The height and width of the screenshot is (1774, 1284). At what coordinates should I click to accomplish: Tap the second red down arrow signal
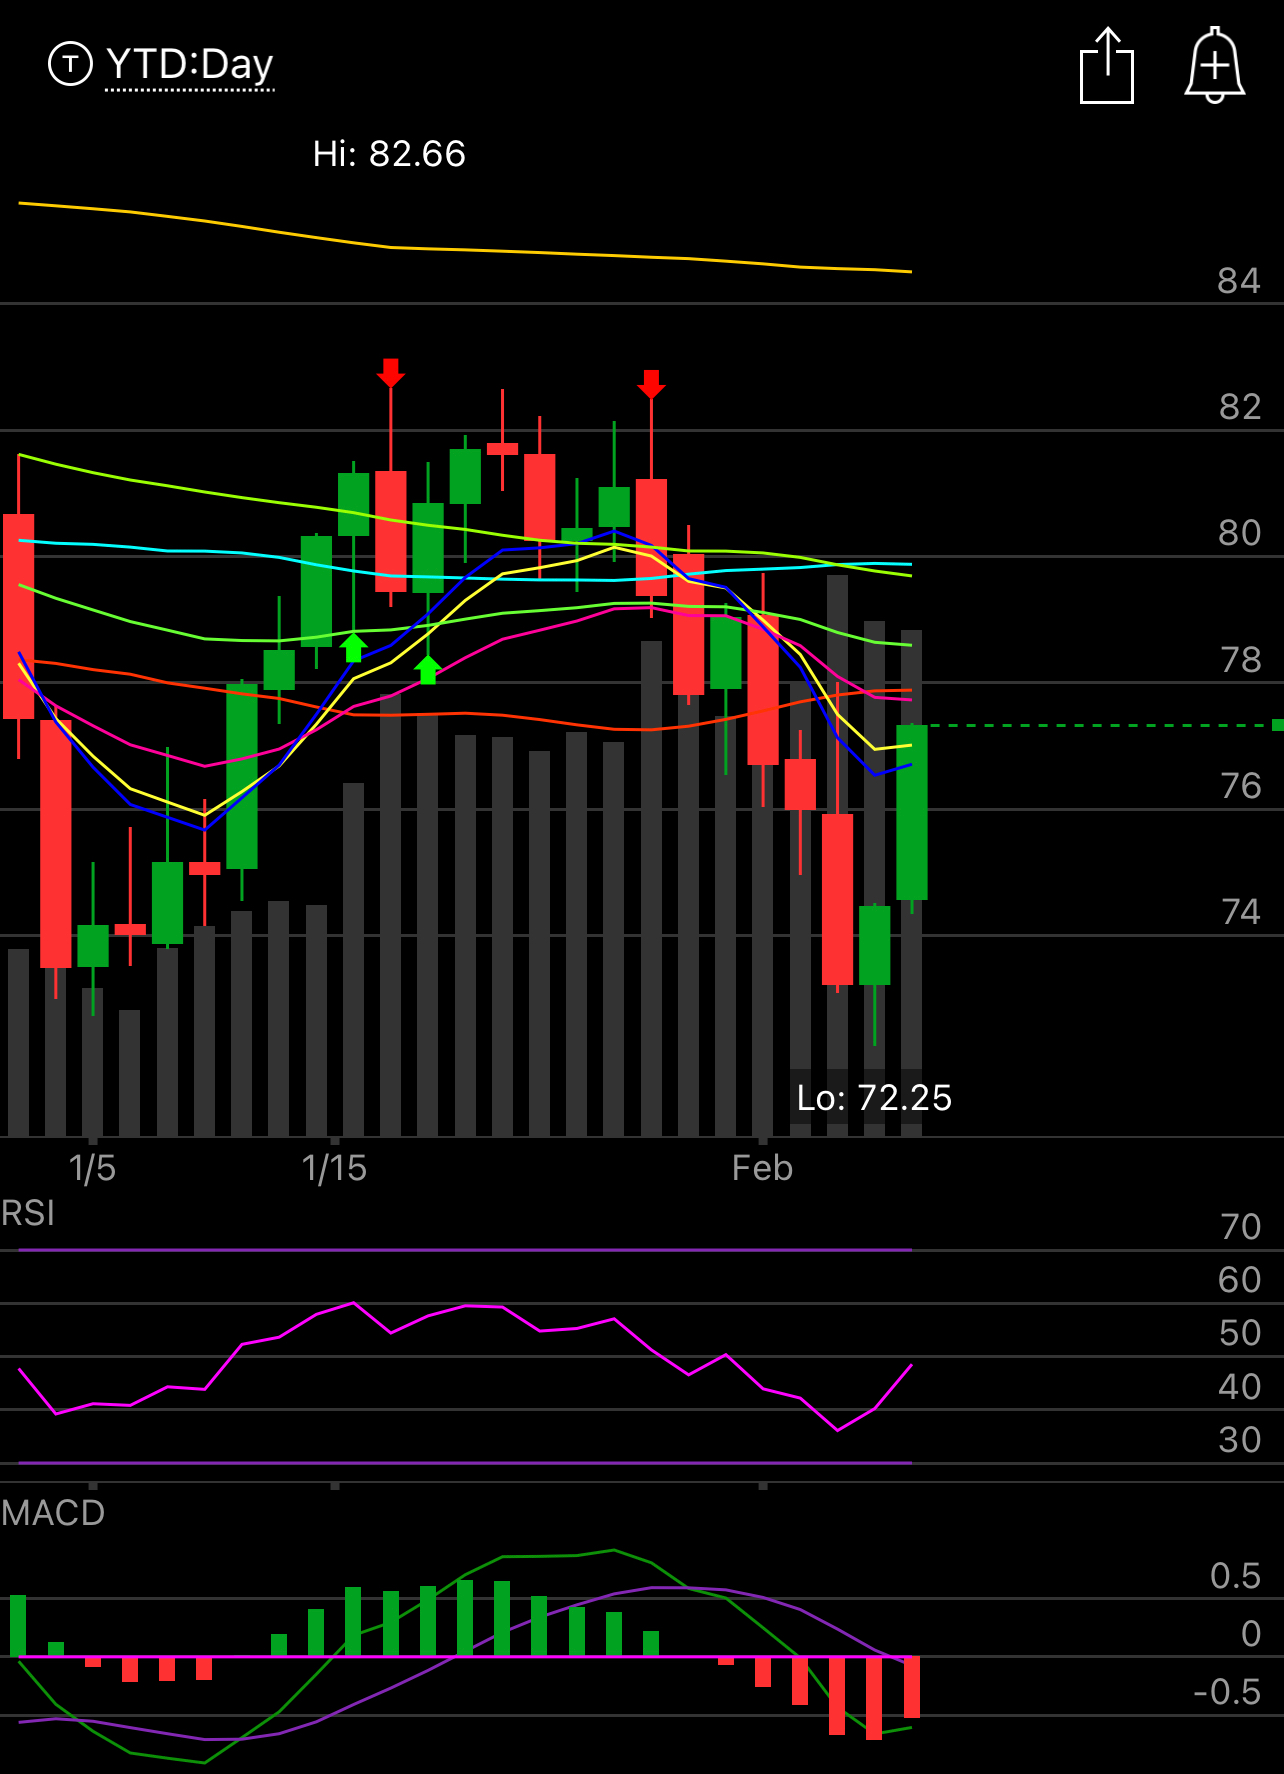tap(651, 384)
